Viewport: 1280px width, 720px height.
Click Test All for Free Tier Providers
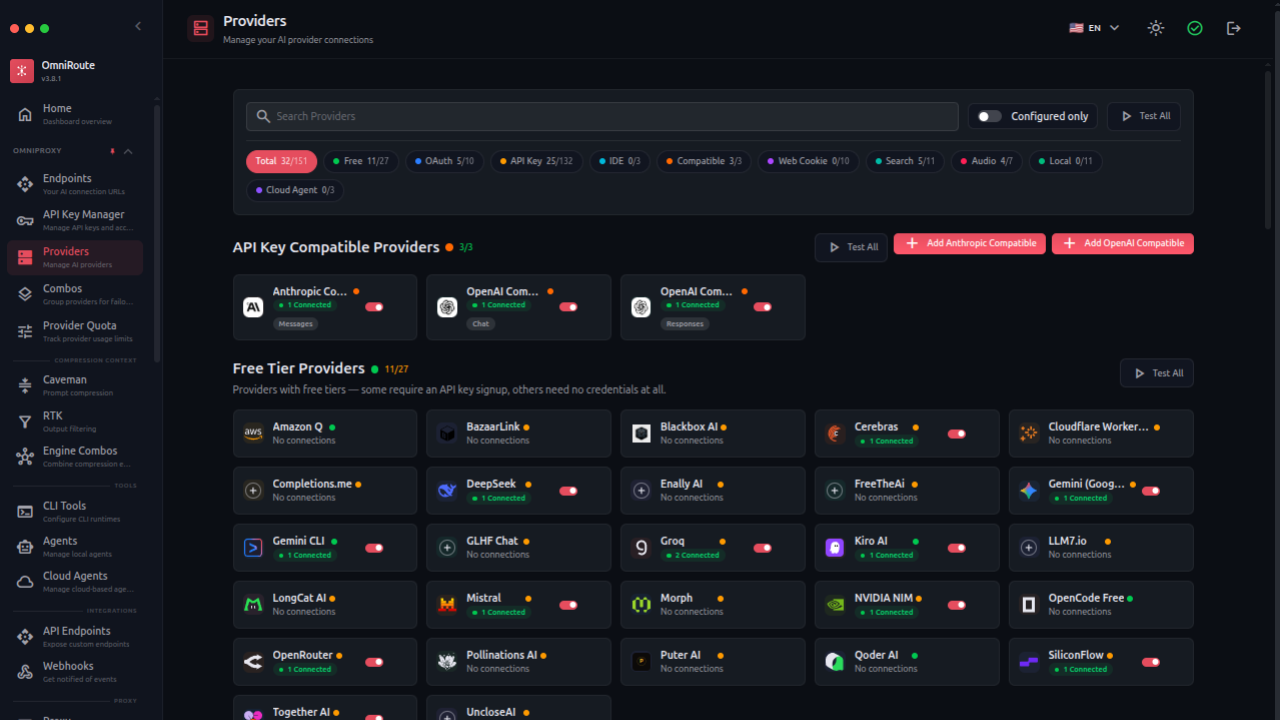pos(1157,373)
